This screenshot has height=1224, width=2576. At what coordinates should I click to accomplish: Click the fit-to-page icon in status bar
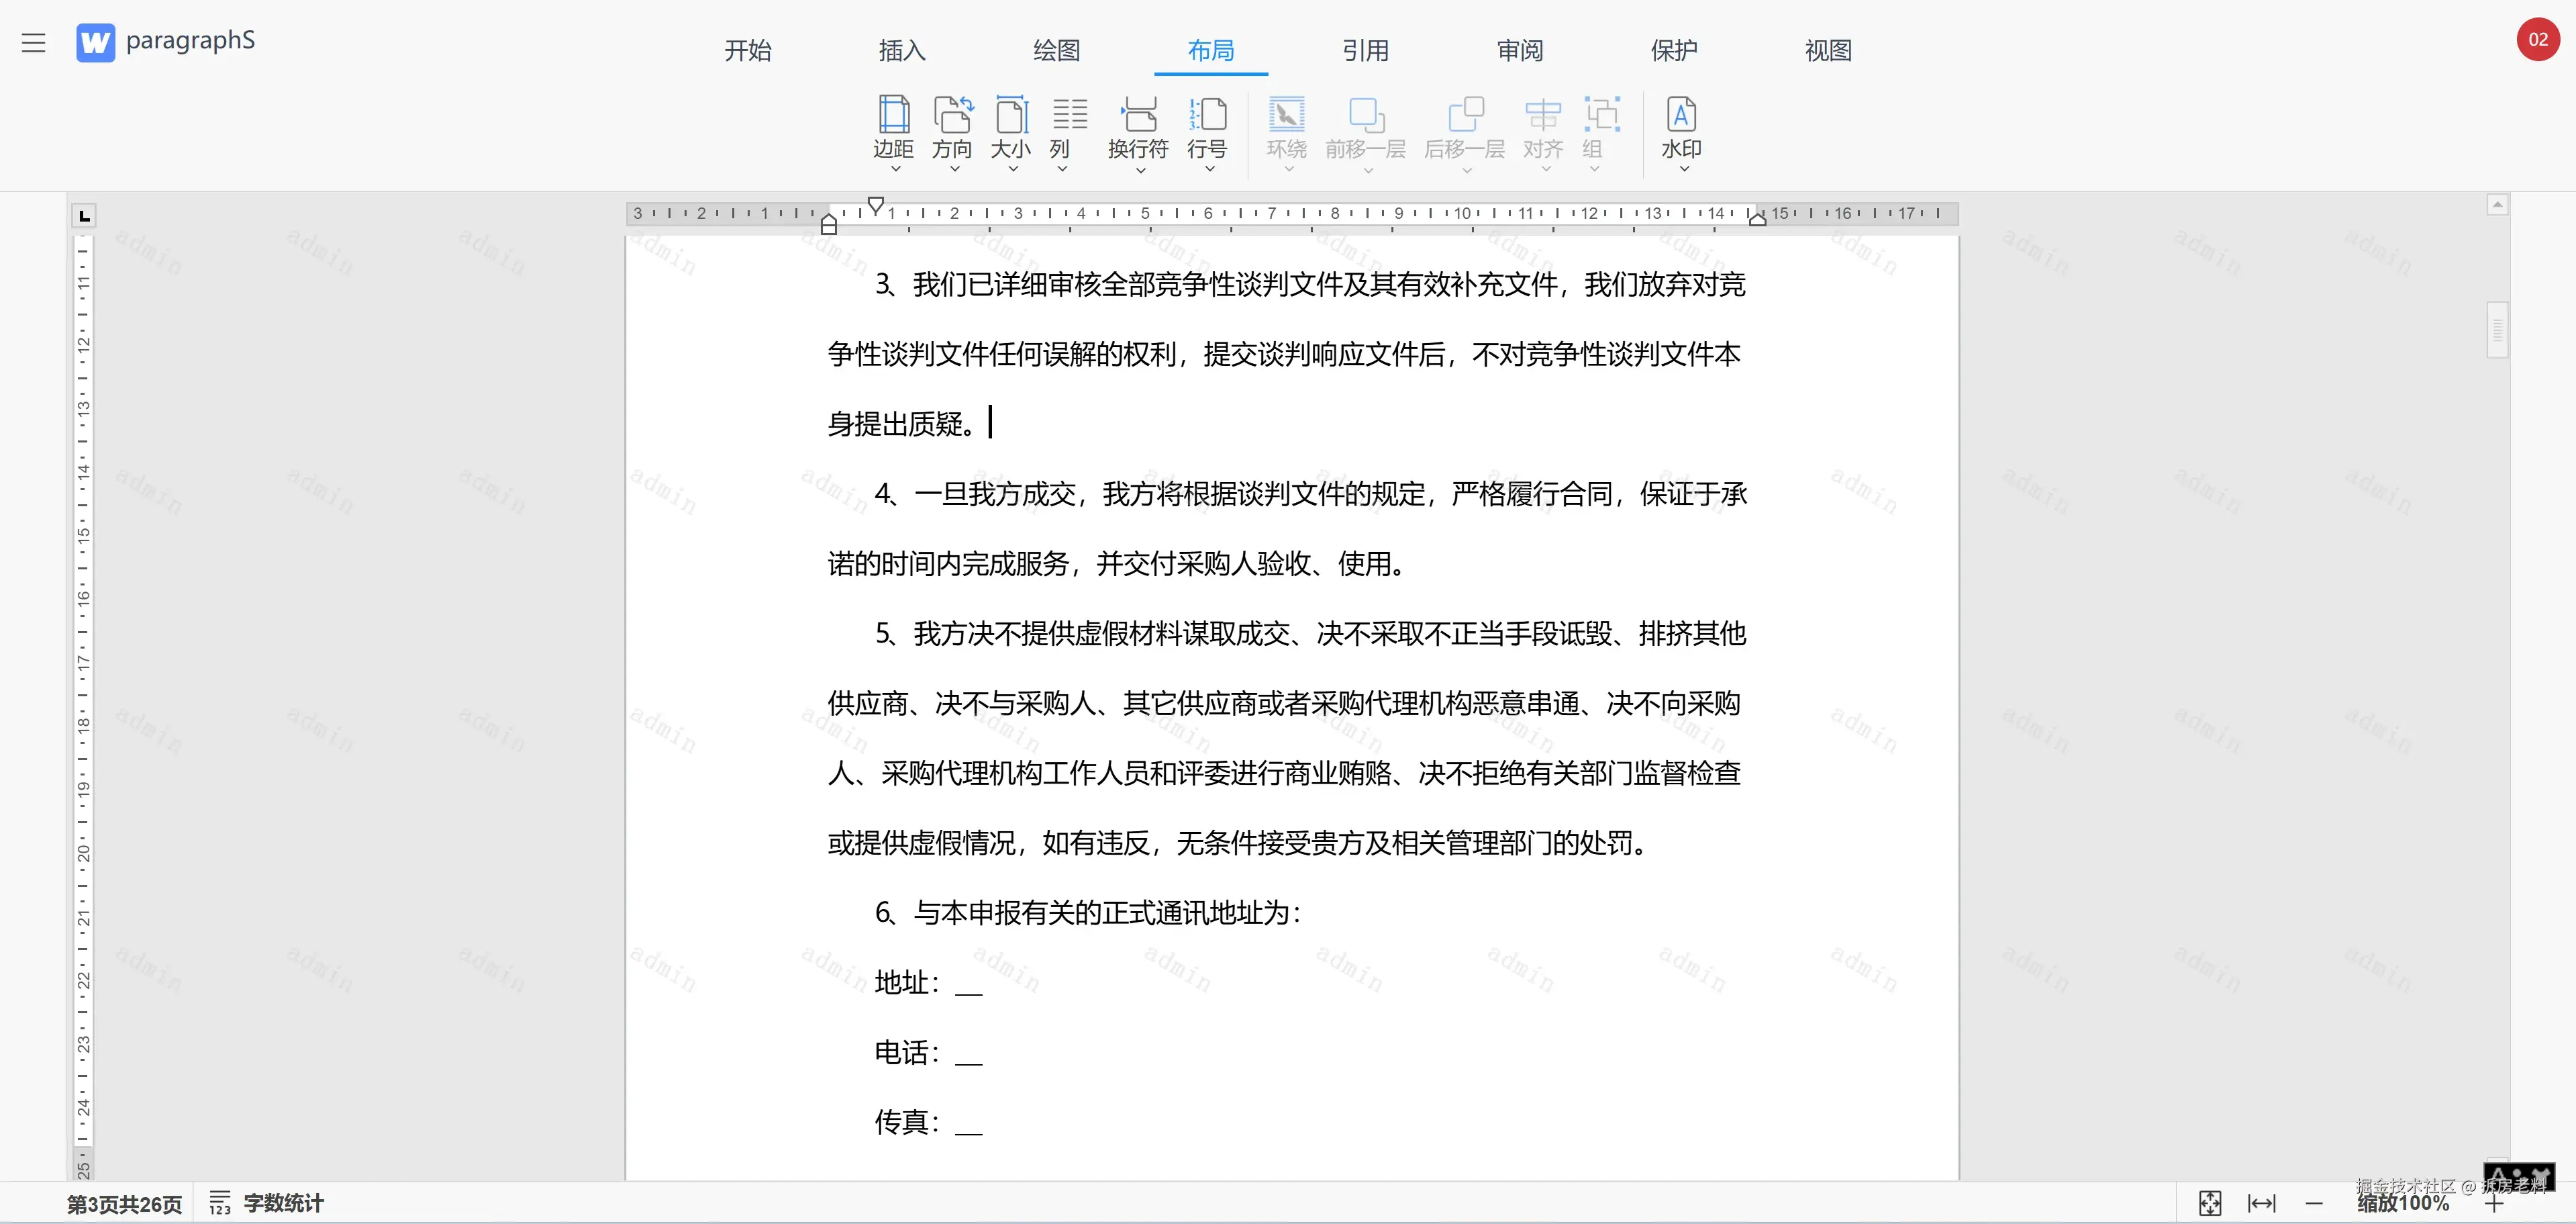[2210, 1203]
